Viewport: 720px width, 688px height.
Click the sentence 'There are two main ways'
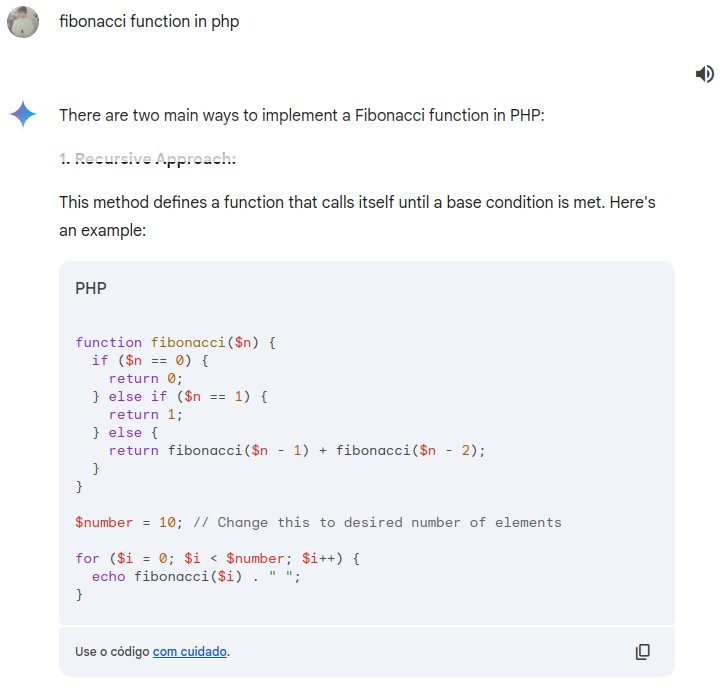[x=302, y=115]
